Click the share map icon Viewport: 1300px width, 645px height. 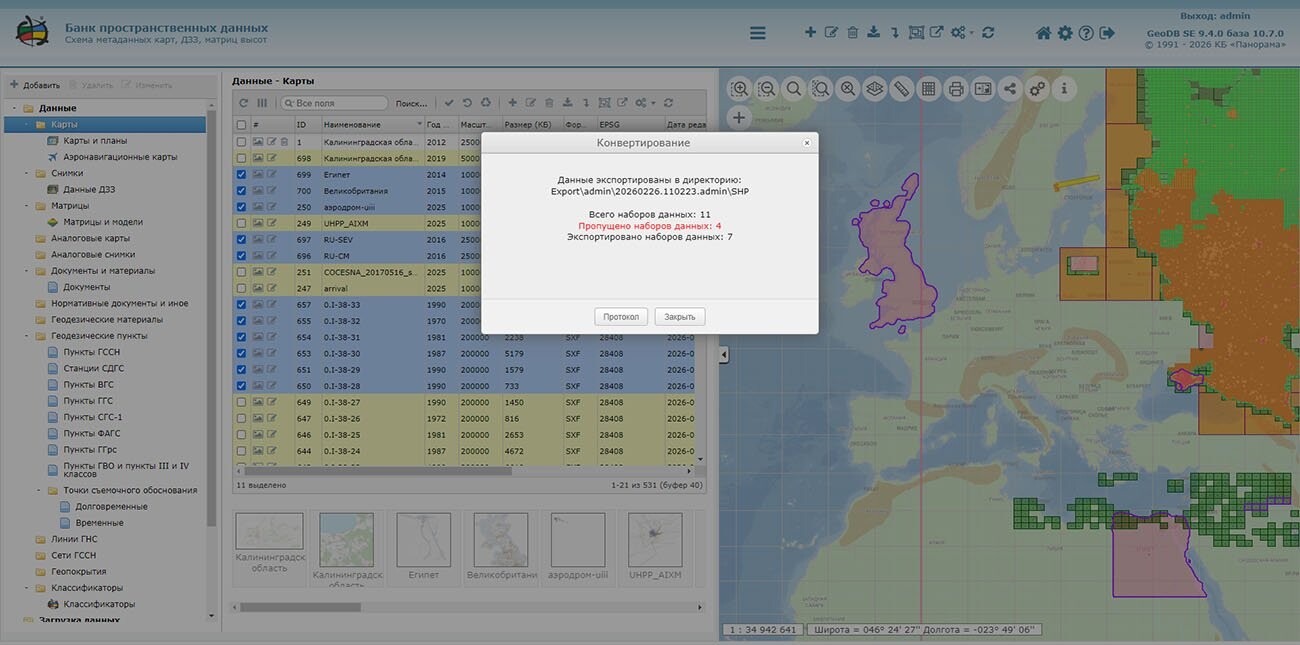(x=1009, y=89)
